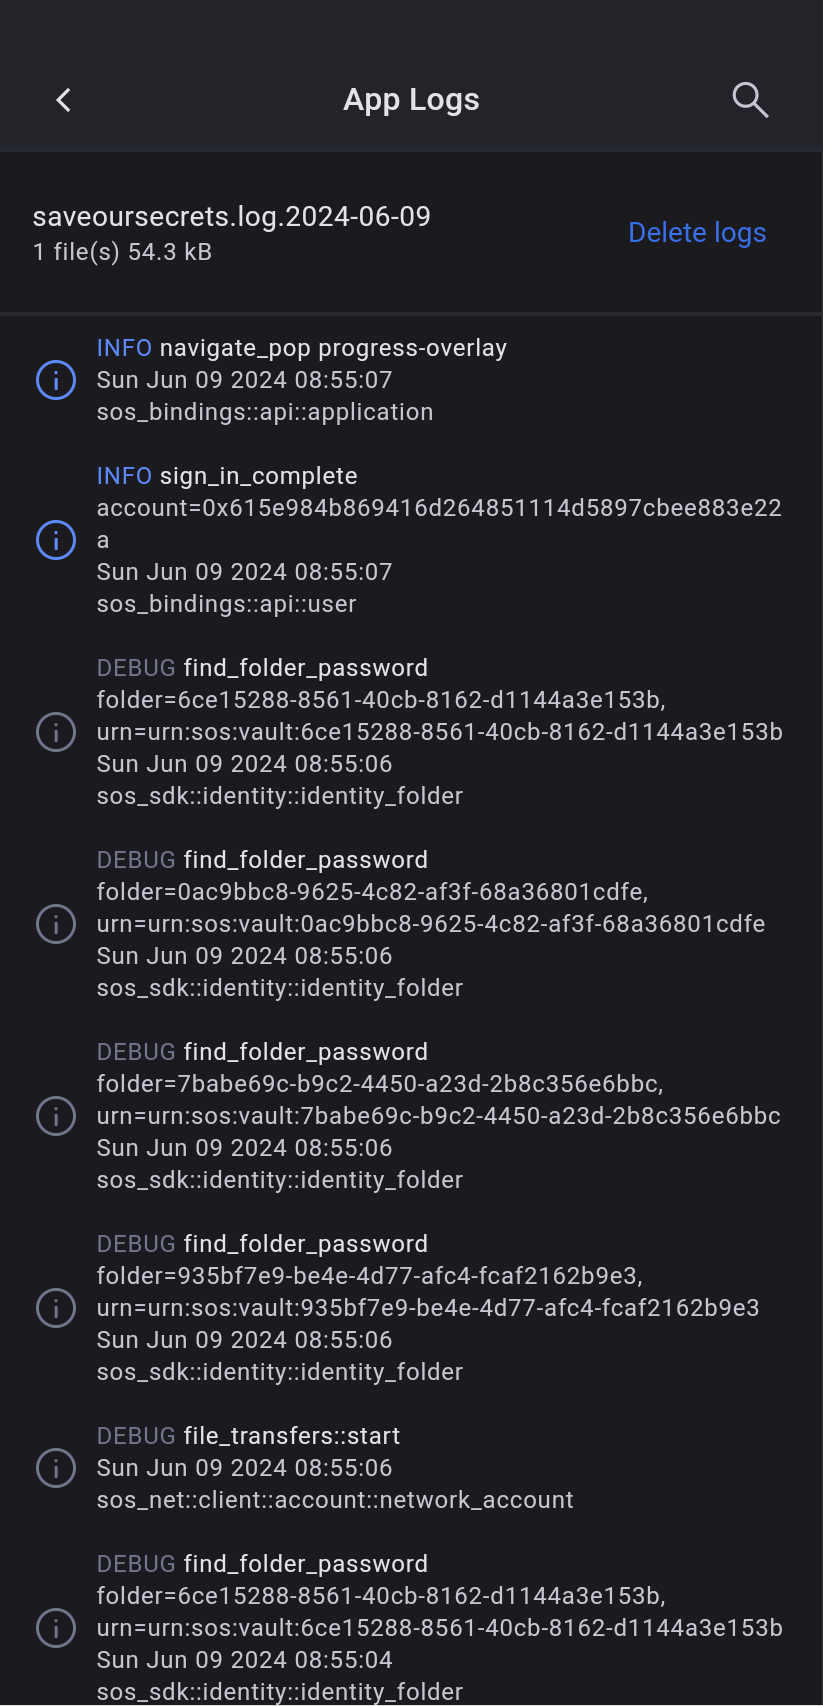Click info icon for folder=935bf7e9 debug entry

tap(56, 1308)
